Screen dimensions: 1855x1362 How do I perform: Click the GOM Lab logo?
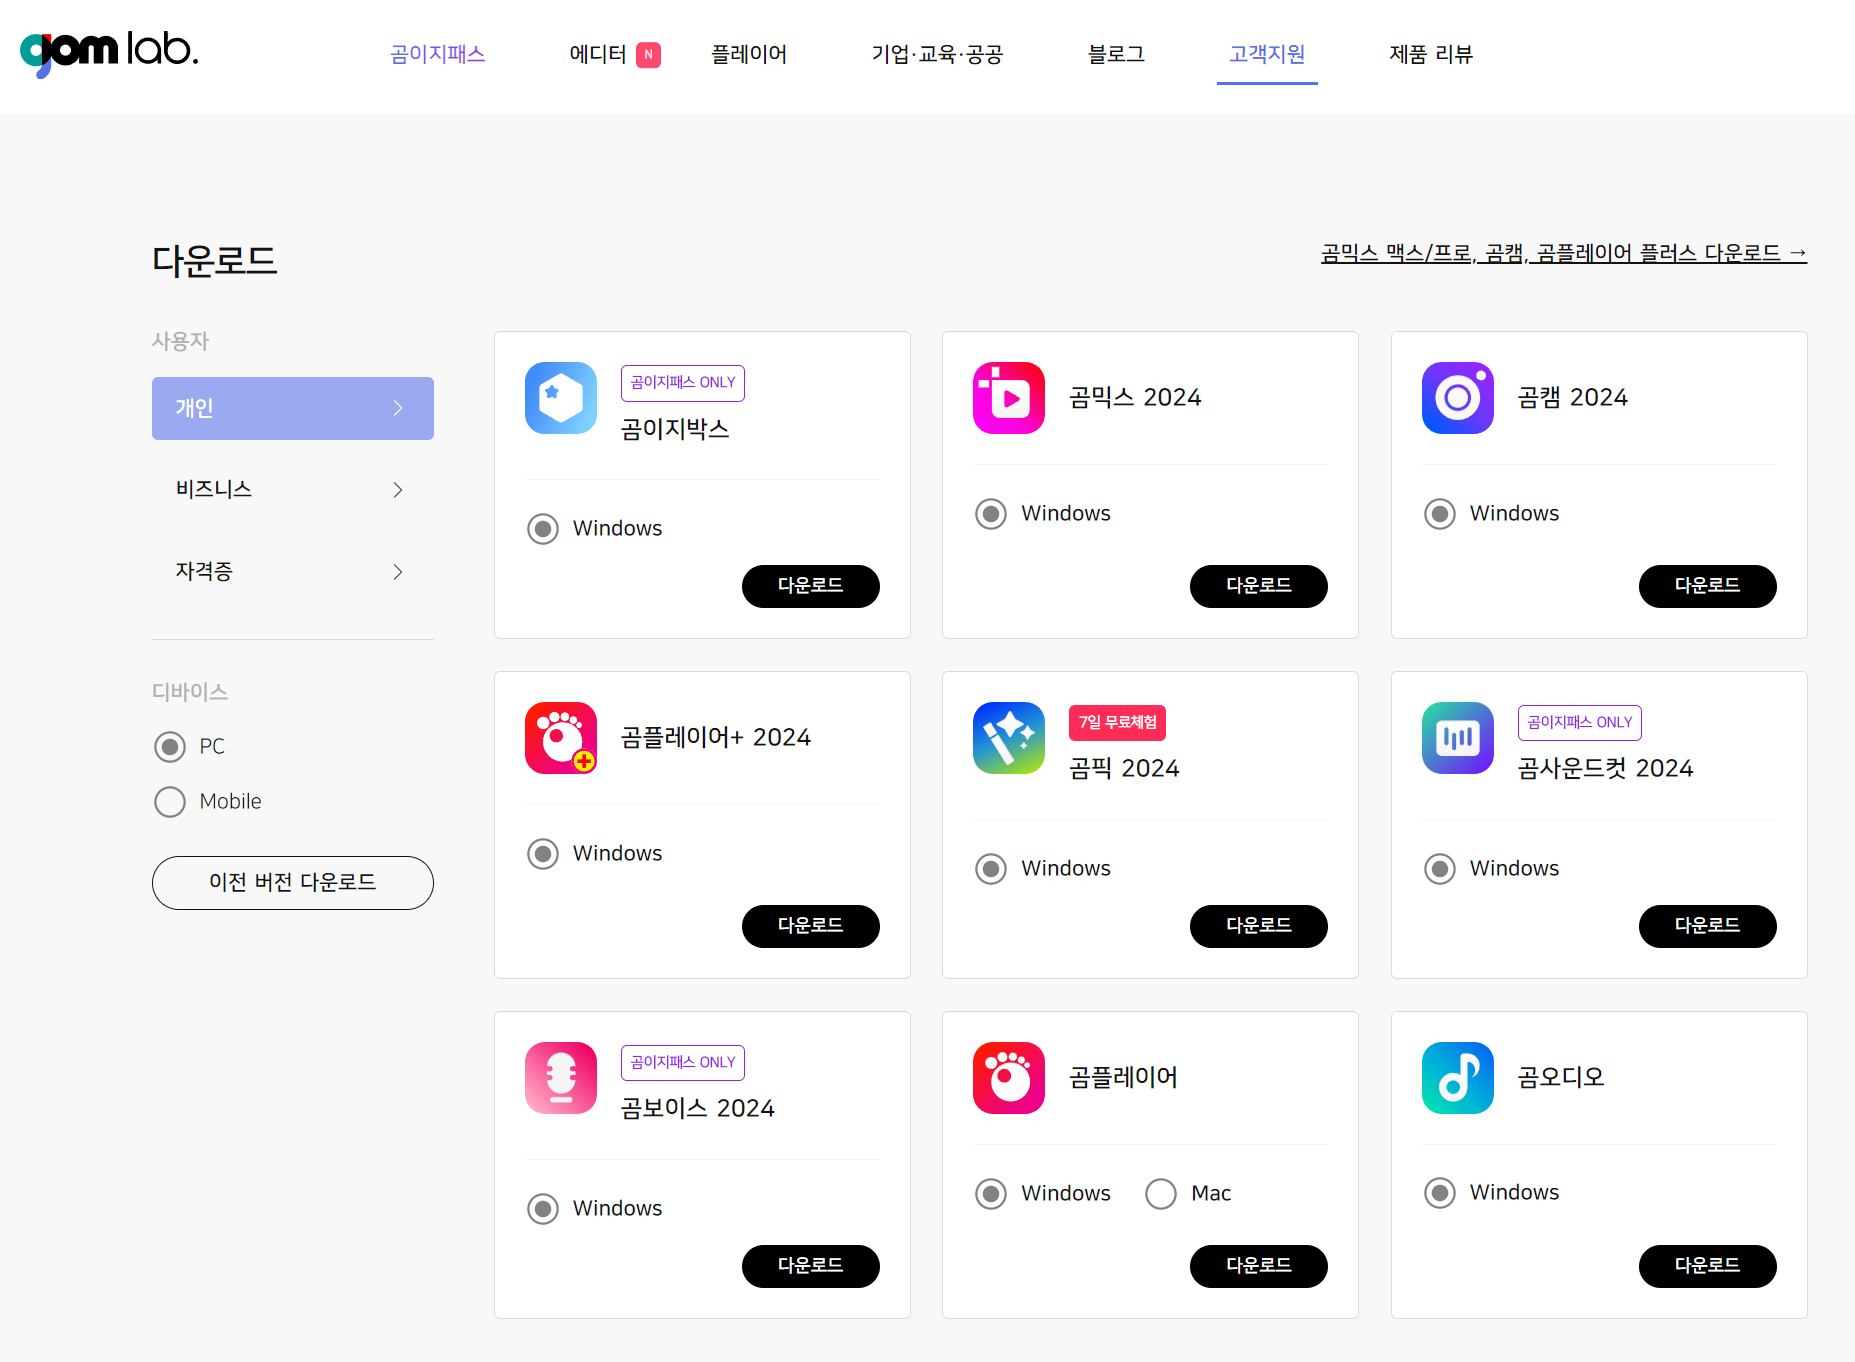click(x=110, y=52)
